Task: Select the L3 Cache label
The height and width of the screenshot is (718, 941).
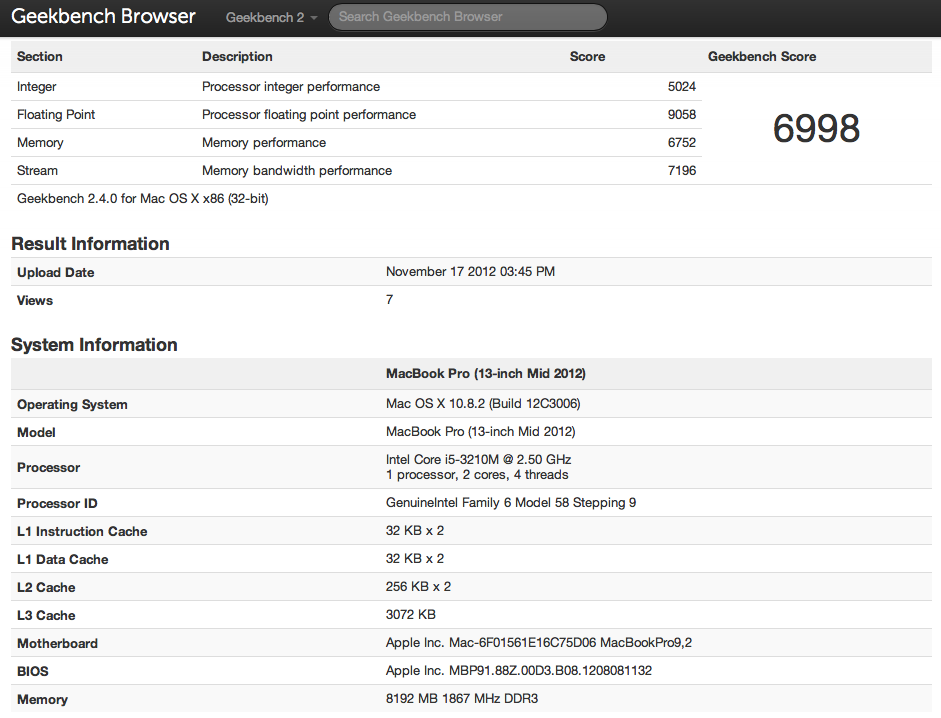Action: coord(46,616)
